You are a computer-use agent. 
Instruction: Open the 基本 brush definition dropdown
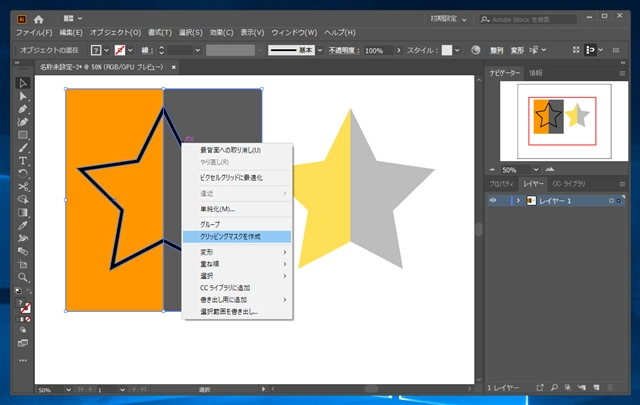pos(320,50)
